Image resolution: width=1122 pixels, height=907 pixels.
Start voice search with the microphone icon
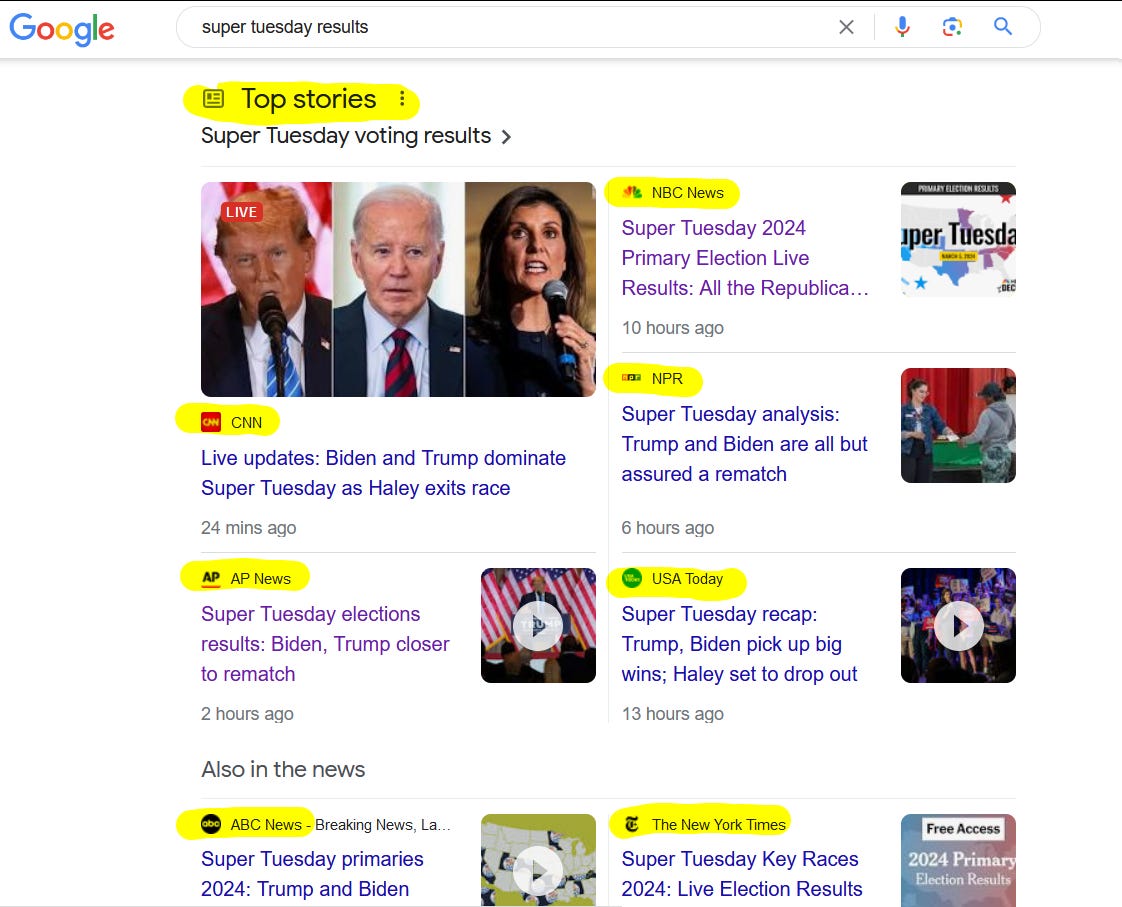click(x=902, y=27)
